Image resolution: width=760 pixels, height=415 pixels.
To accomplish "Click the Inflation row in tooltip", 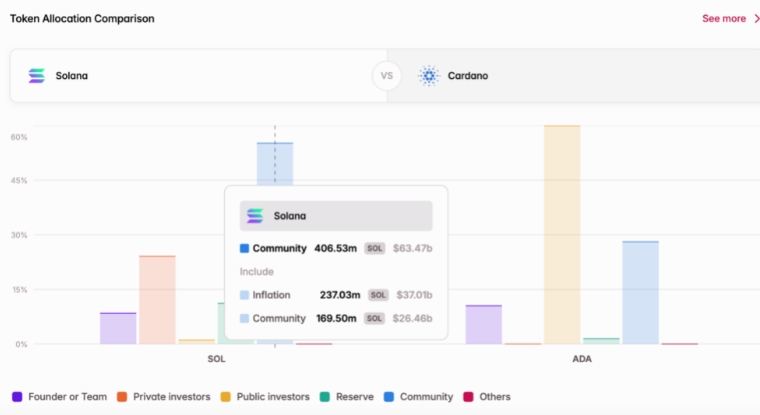I will coord(336,295).
